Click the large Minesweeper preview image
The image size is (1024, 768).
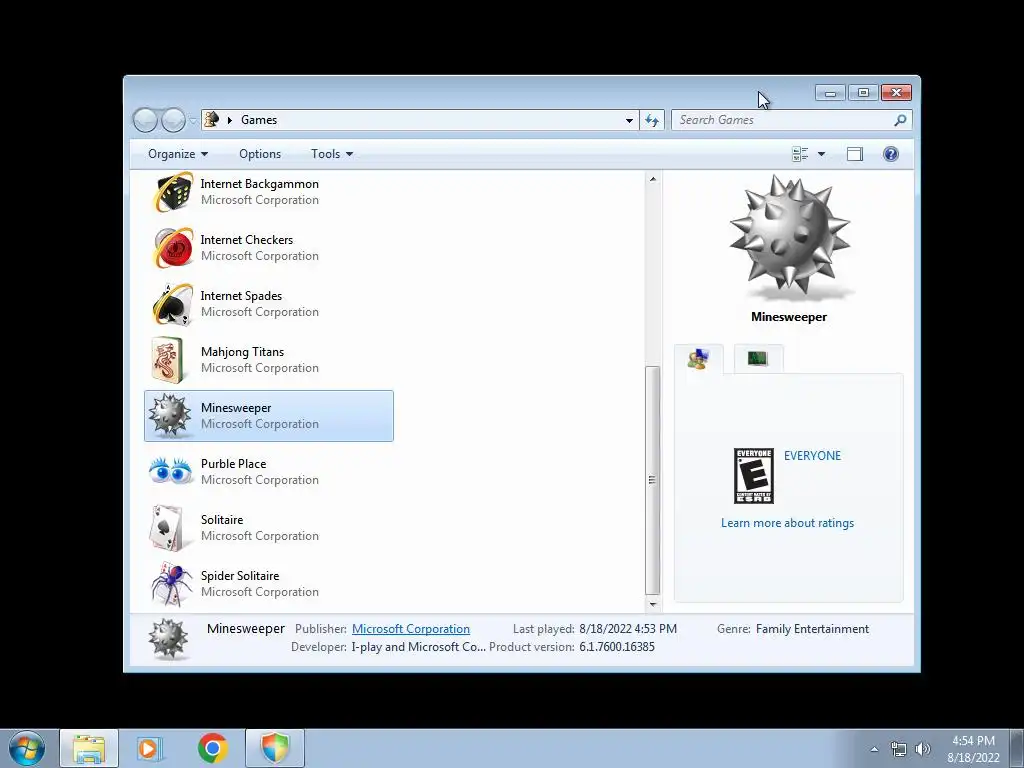[x=789, y=236]
